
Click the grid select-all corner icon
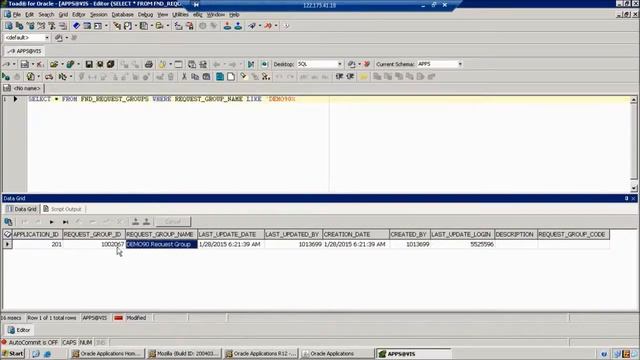pyautogui.click(x=7, y=234)
